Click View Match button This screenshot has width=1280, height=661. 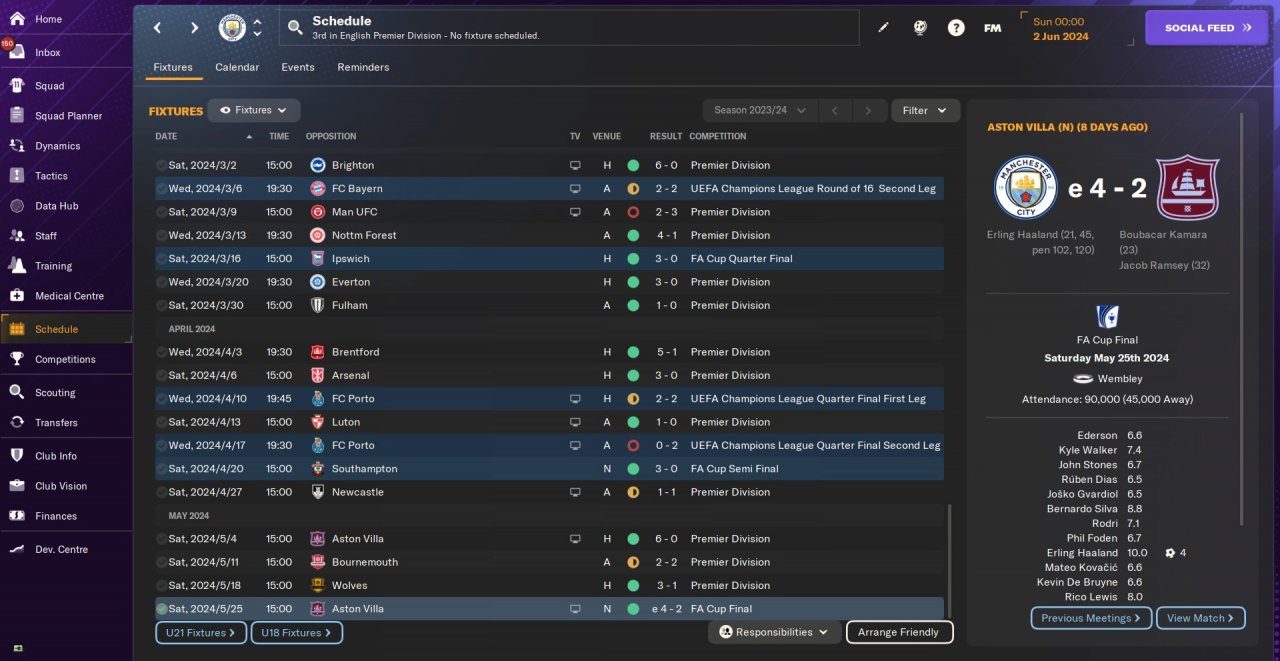1200,618
